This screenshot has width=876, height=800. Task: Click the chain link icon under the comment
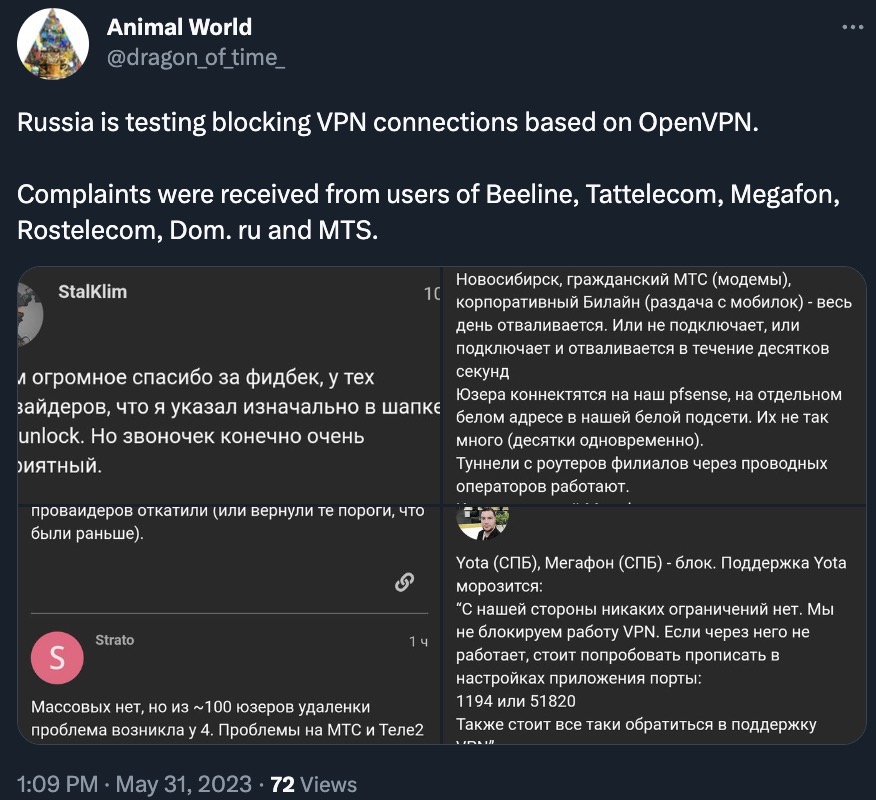click(x=404, y=582)
